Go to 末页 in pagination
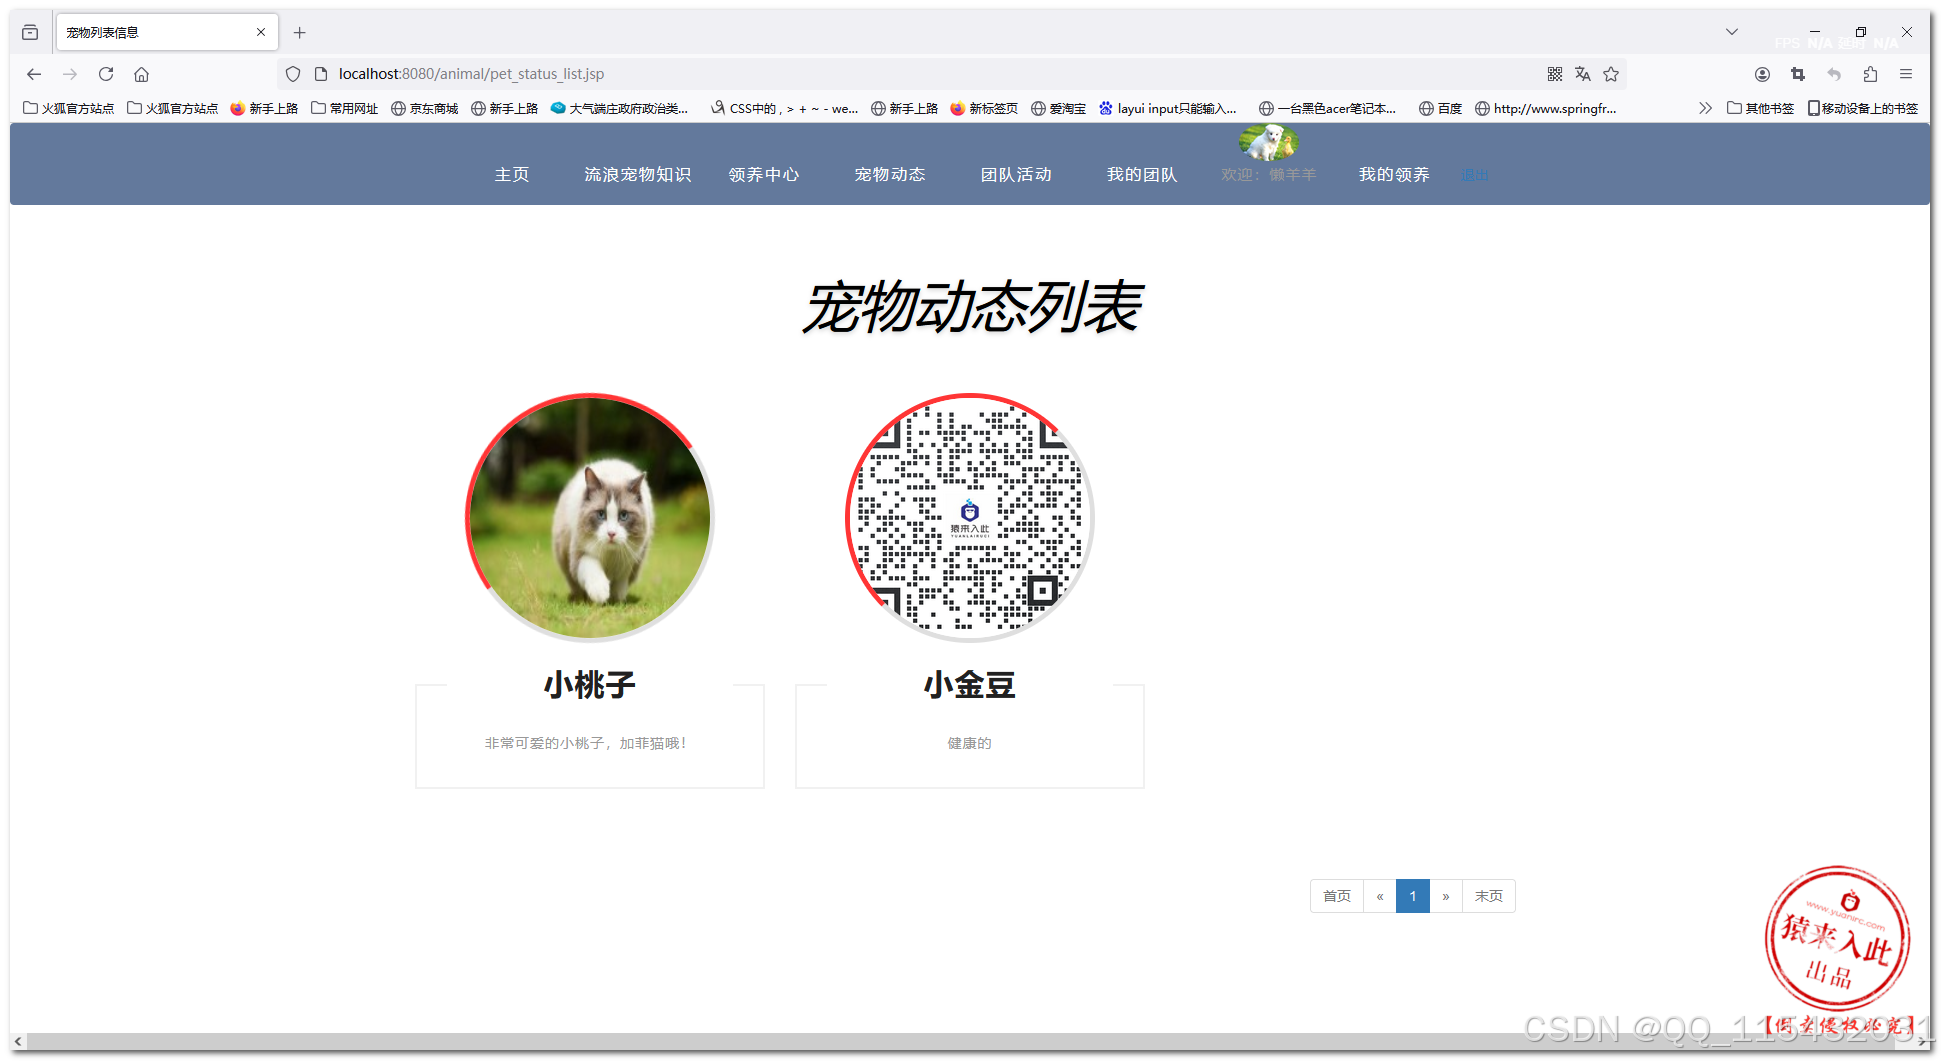The height and width of the screenshot is (1061, 1941). coord(1489,896)
